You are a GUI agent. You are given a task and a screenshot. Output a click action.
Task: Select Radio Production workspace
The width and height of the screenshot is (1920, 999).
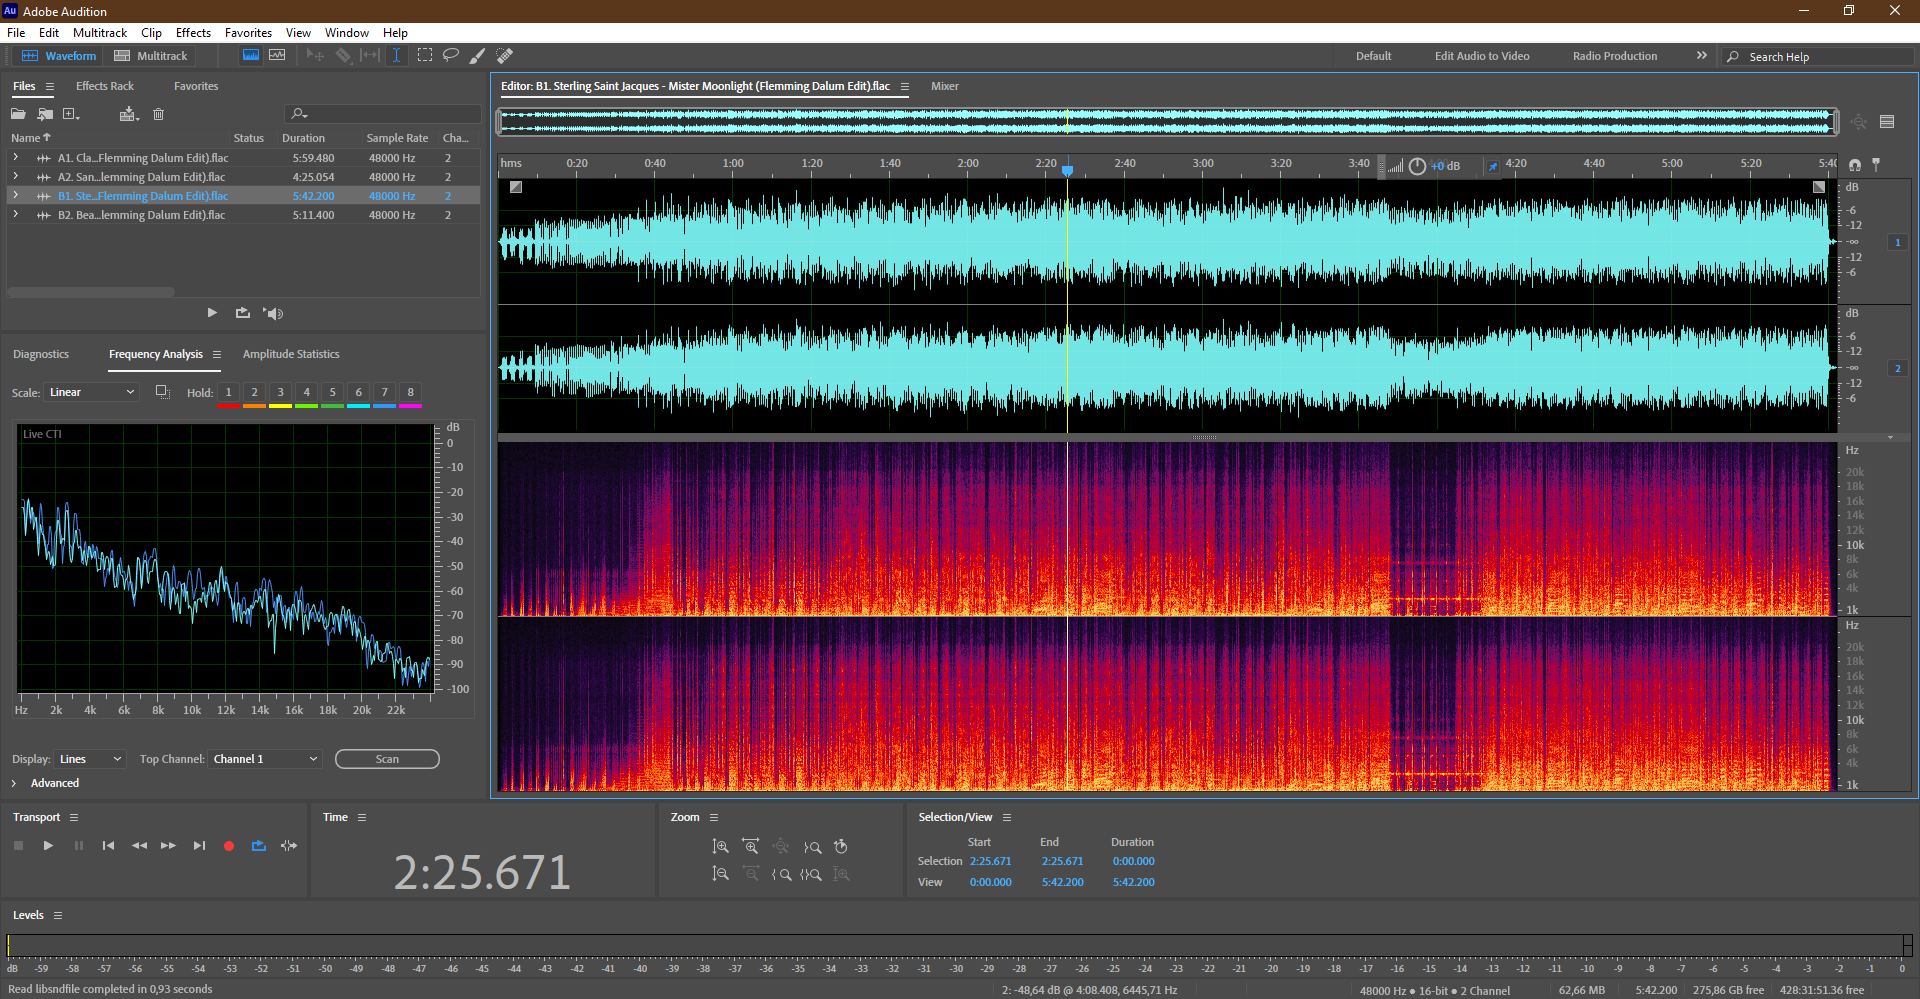tap(1614, 56)
